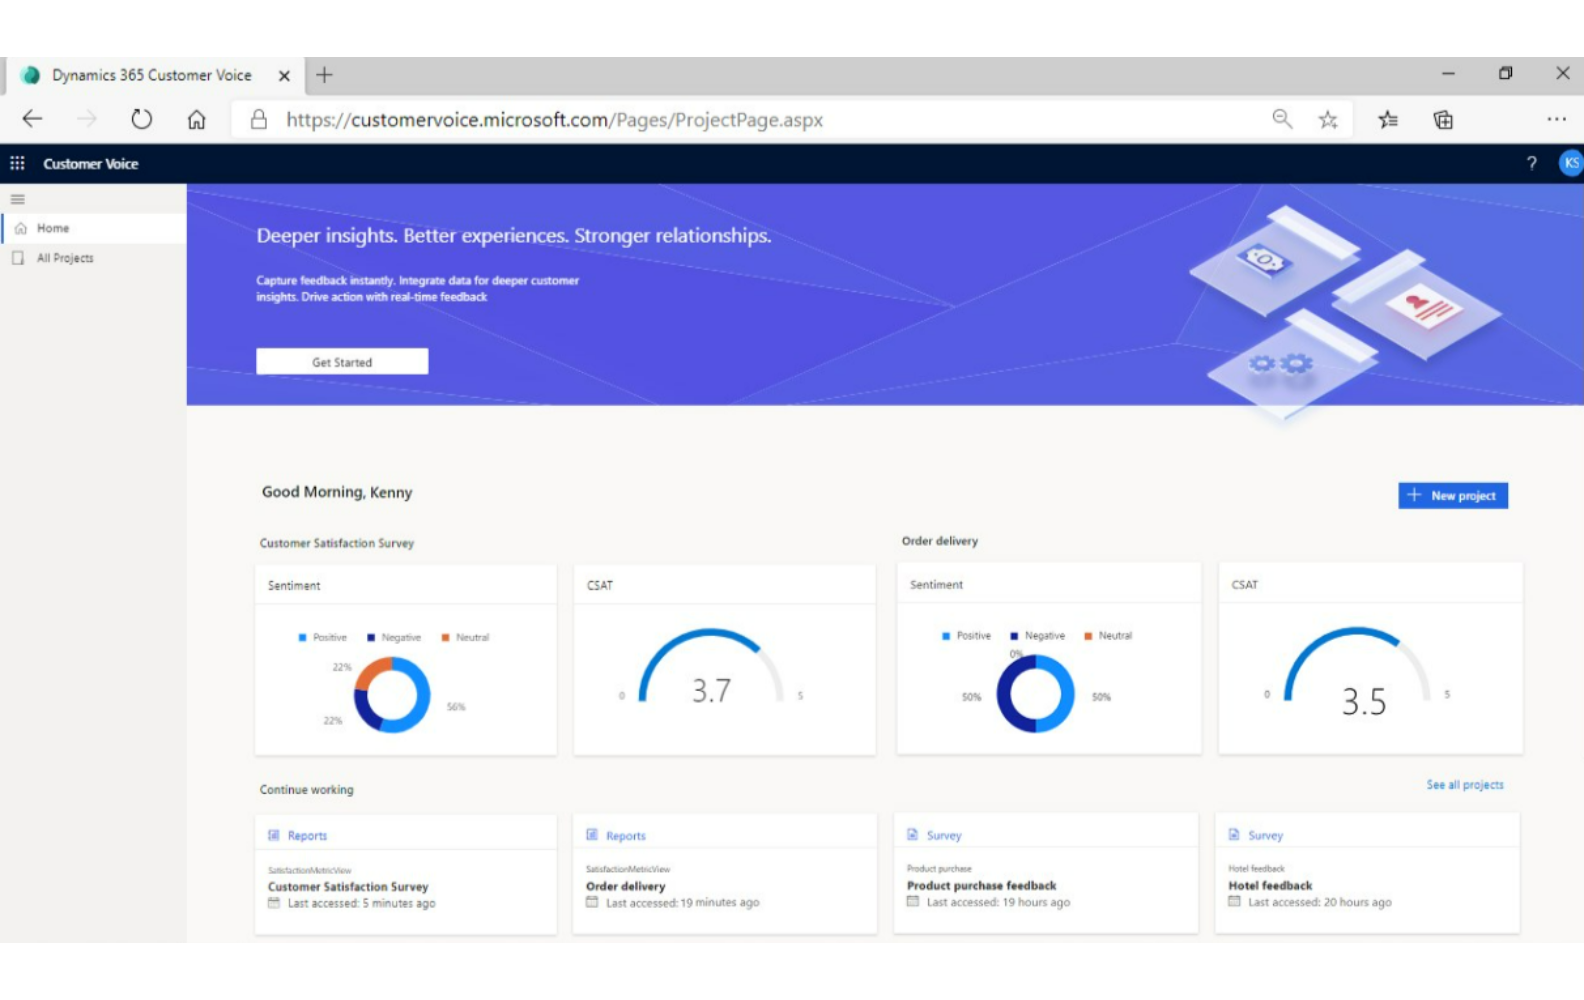Open the See all projects link
The image size is (1584, 1000).
tap(1465, 785)
